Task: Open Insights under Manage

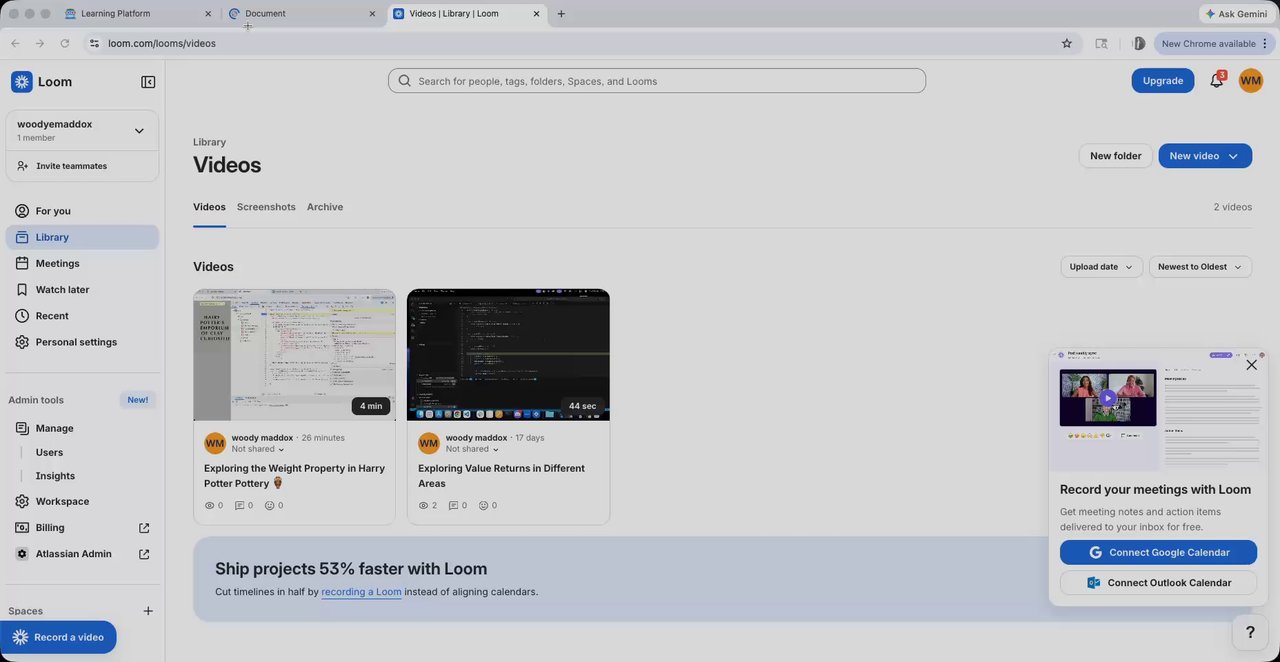Action: (x=55, y=476)
